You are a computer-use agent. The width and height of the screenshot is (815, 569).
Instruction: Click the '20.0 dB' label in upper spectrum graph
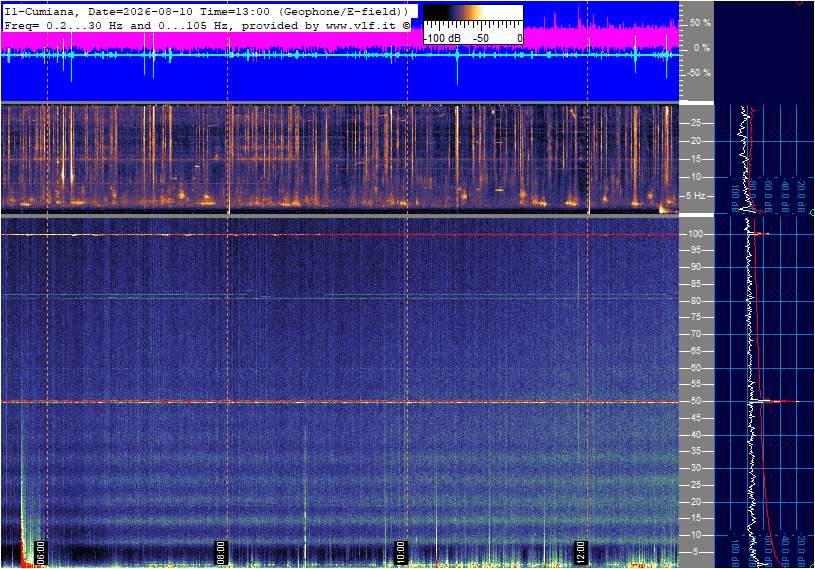pyautogui.click(x=801, y=195)
